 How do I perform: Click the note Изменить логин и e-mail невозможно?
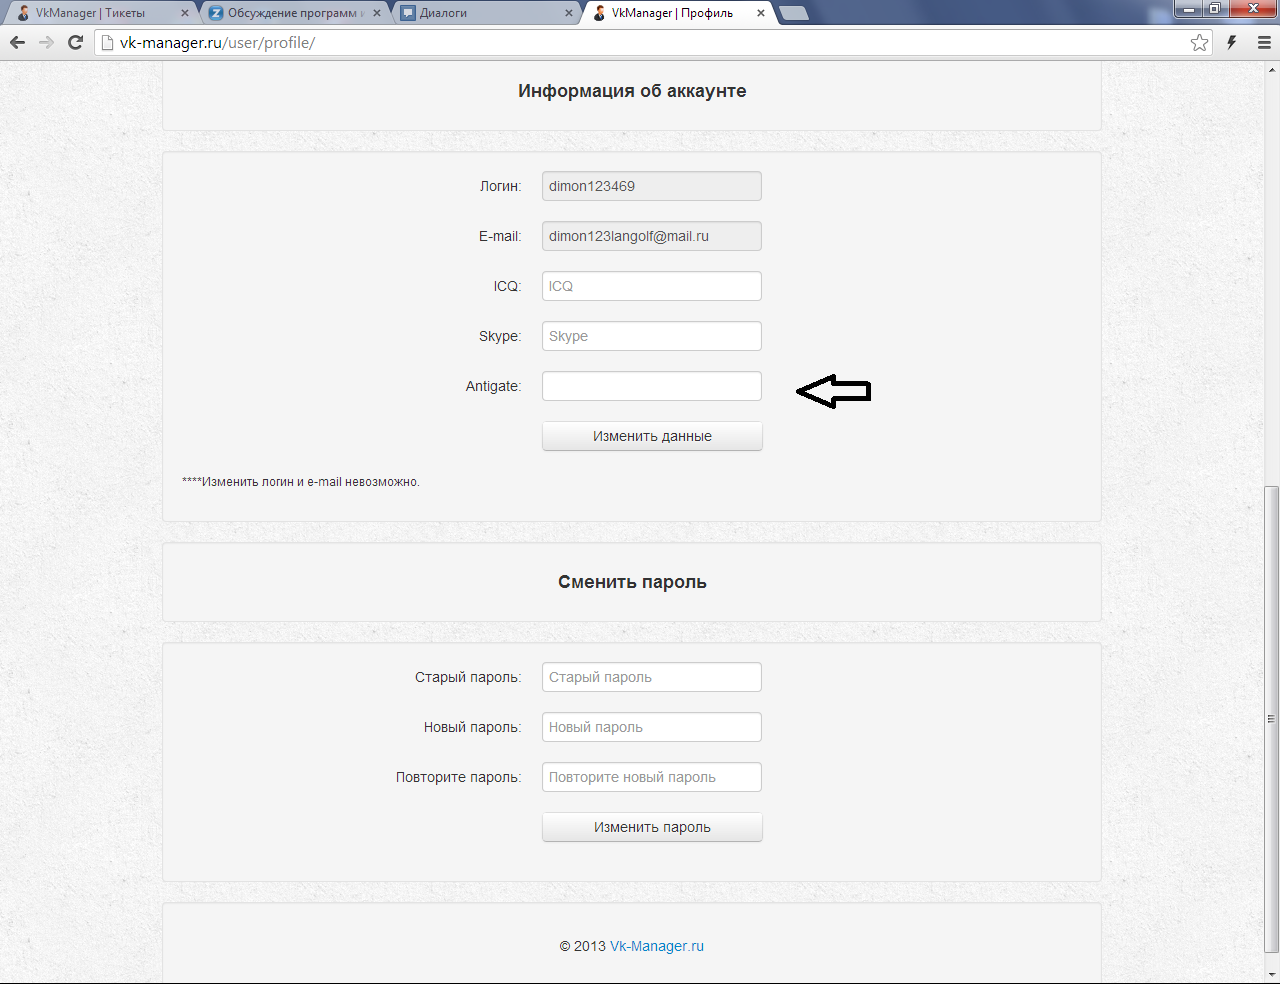301,482
